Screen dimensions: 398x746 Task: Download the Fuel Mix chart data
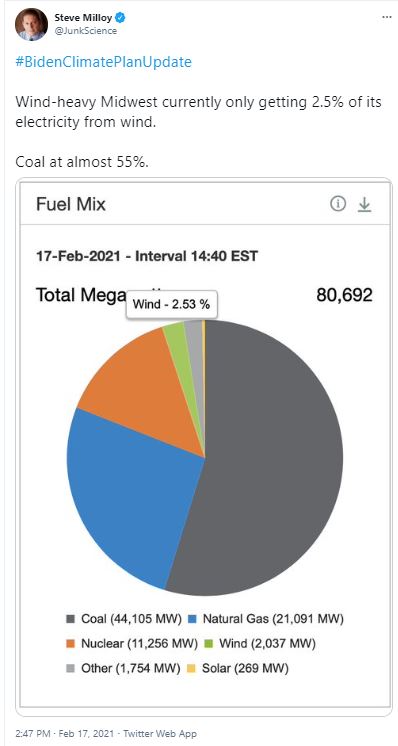(364, 204)
